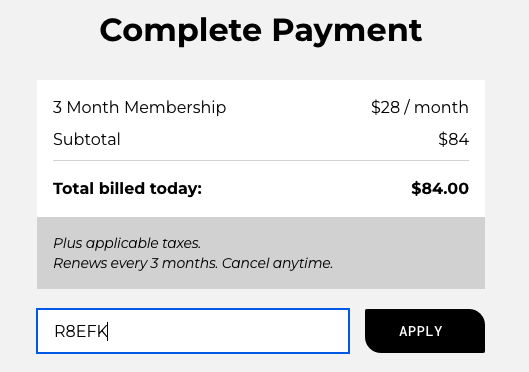Click the word month in price

click(441, 108)
